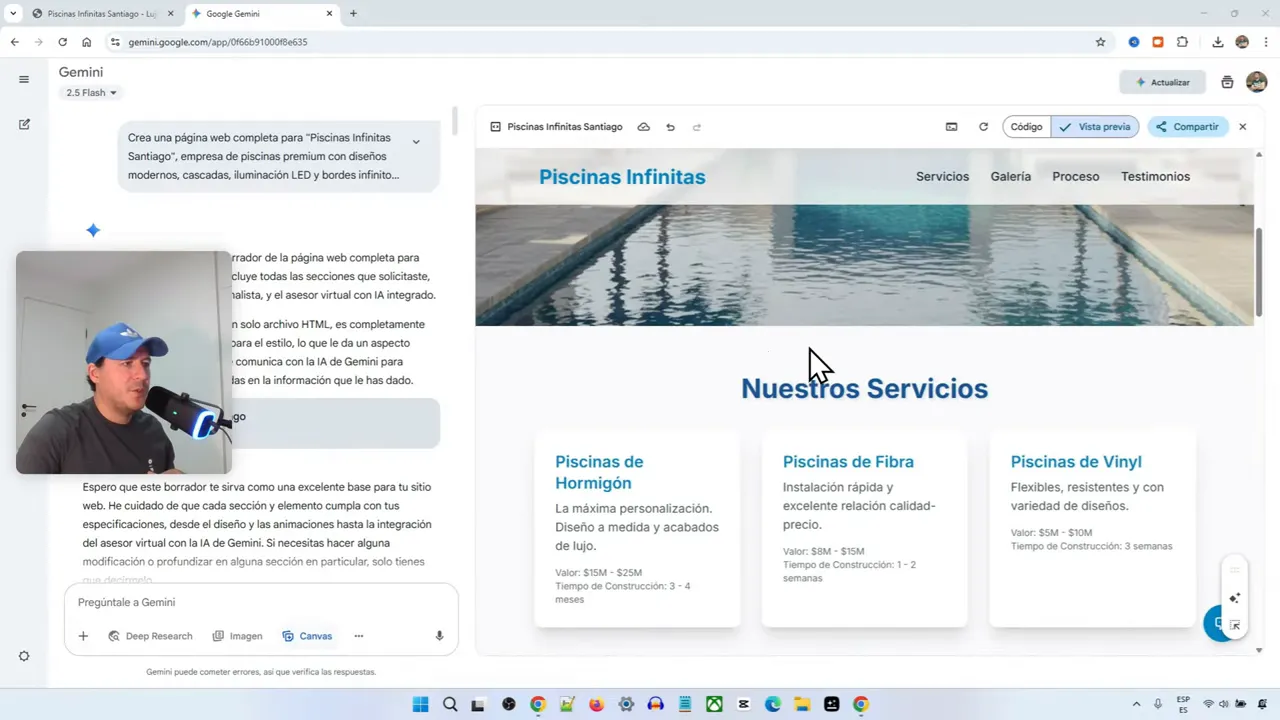
Task: Open the sidebar menu icon
Action: click(24, 79)
